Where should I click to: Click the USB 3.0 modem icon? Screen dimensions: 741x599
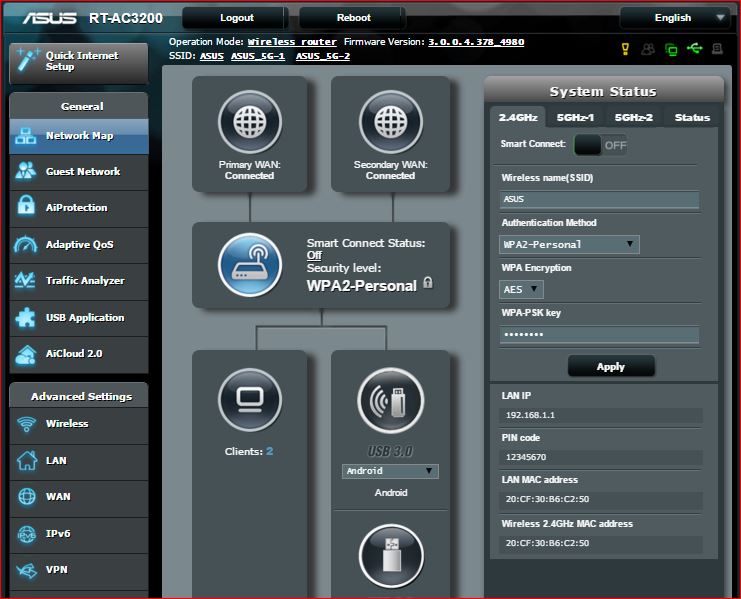391,400
